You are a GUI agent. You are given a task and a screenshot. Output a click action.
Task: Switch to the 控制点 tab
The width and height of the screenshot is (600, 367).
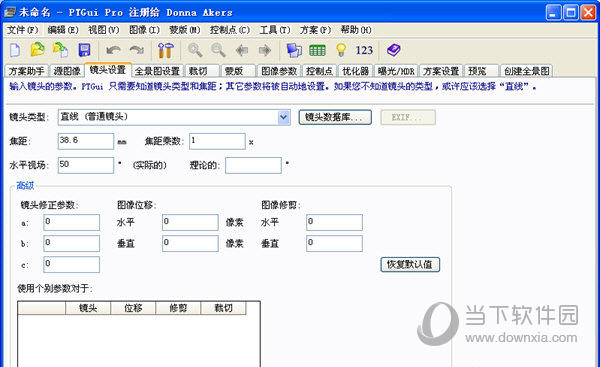tap(319, 71)
